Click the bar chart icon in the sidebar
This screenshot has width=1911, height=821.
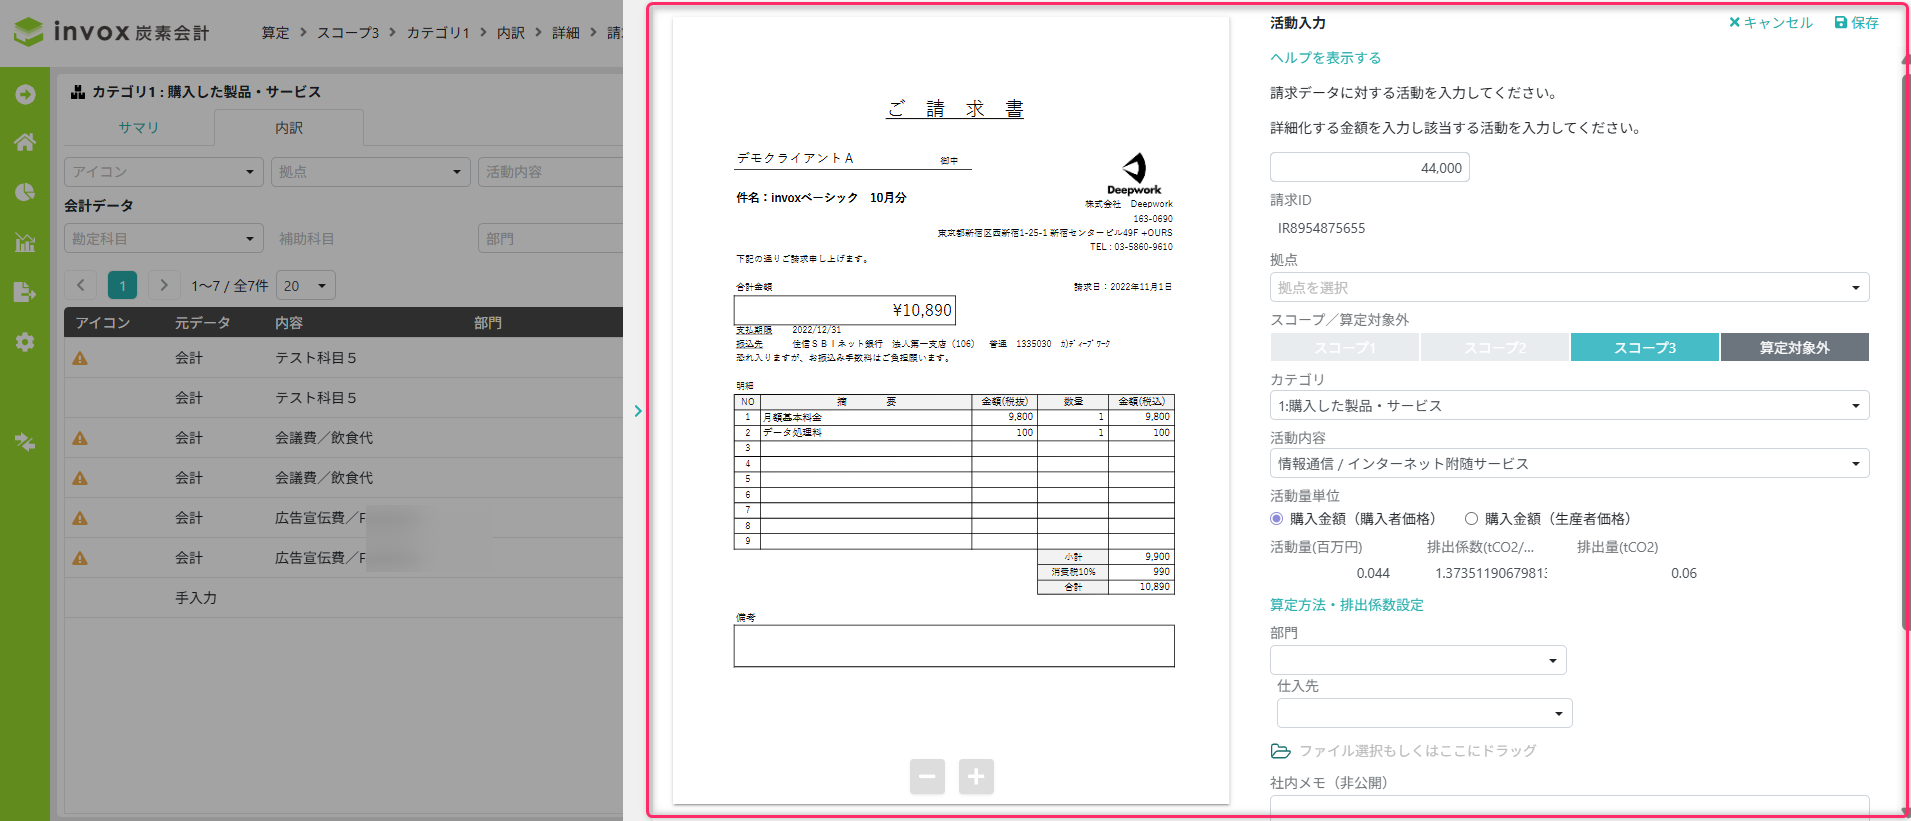(x=25, y=242)
